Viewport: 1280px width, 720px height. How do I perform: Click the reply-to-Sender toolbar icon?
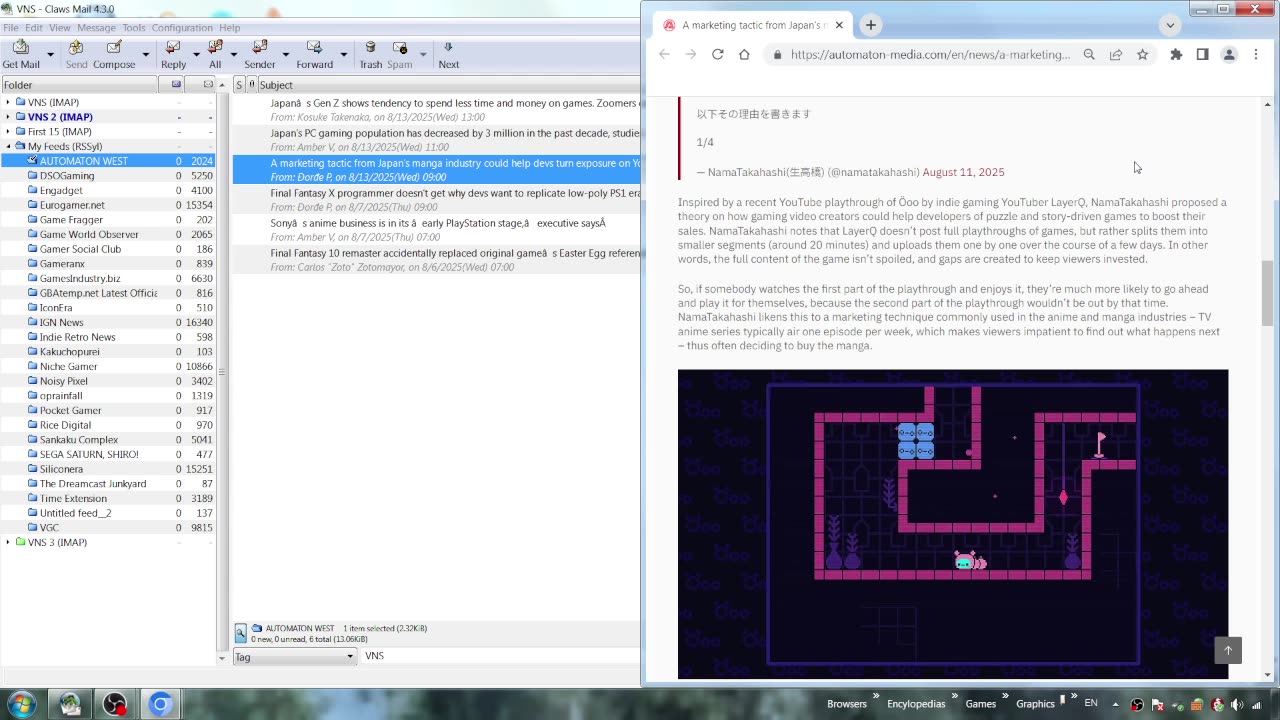pos(259,54)
